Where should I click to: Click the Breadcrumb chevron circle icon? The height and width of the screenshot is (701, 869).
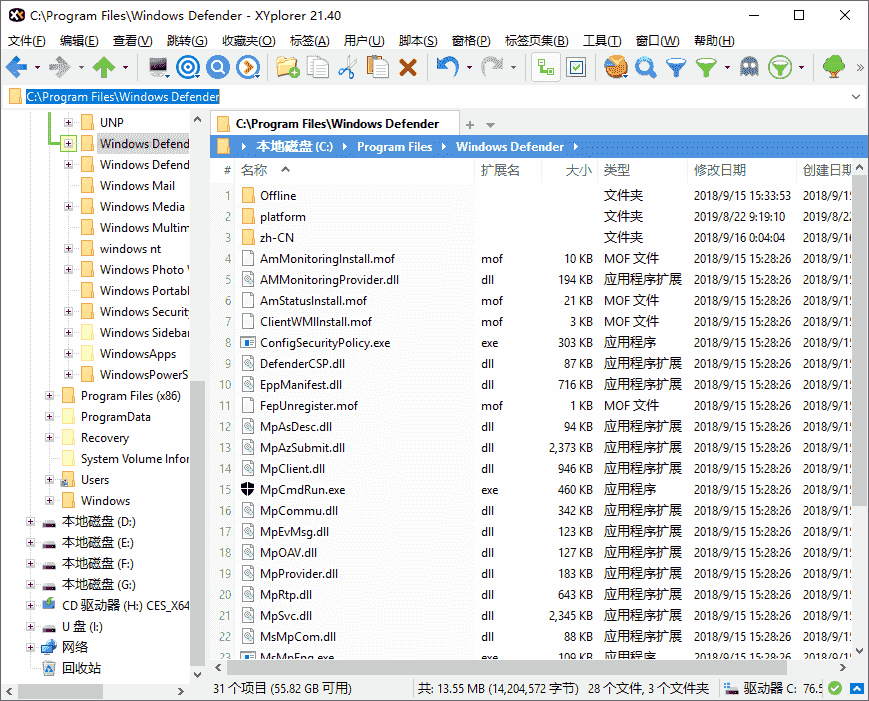pyautogui.click(x=248, y=68)
